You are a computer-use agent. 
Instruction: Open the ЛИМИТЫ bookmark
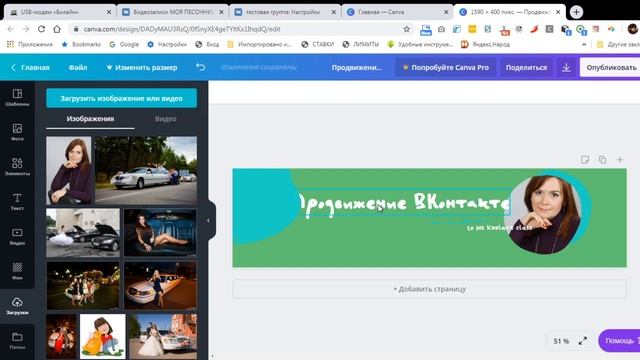pyautogui.click(x=361, y=44)
